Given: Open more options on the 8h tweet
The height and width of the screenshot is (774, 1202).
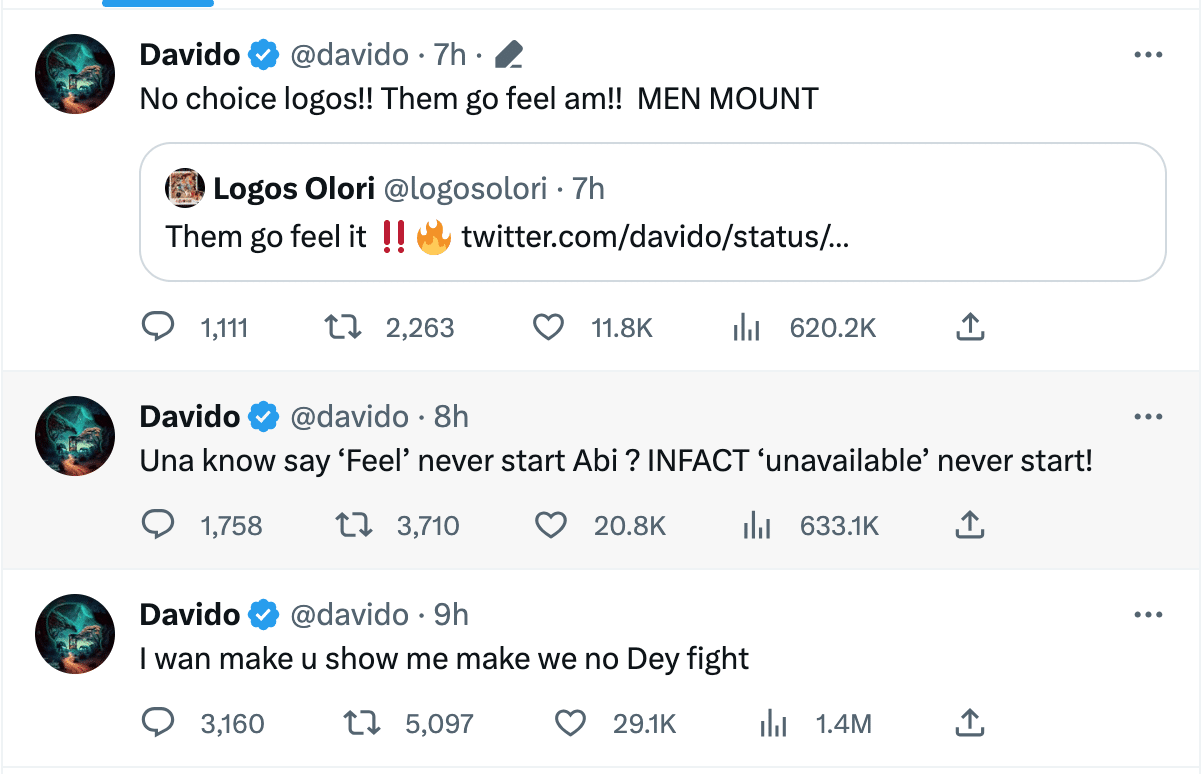Looking at the screenshot, I should (1148, 416).
